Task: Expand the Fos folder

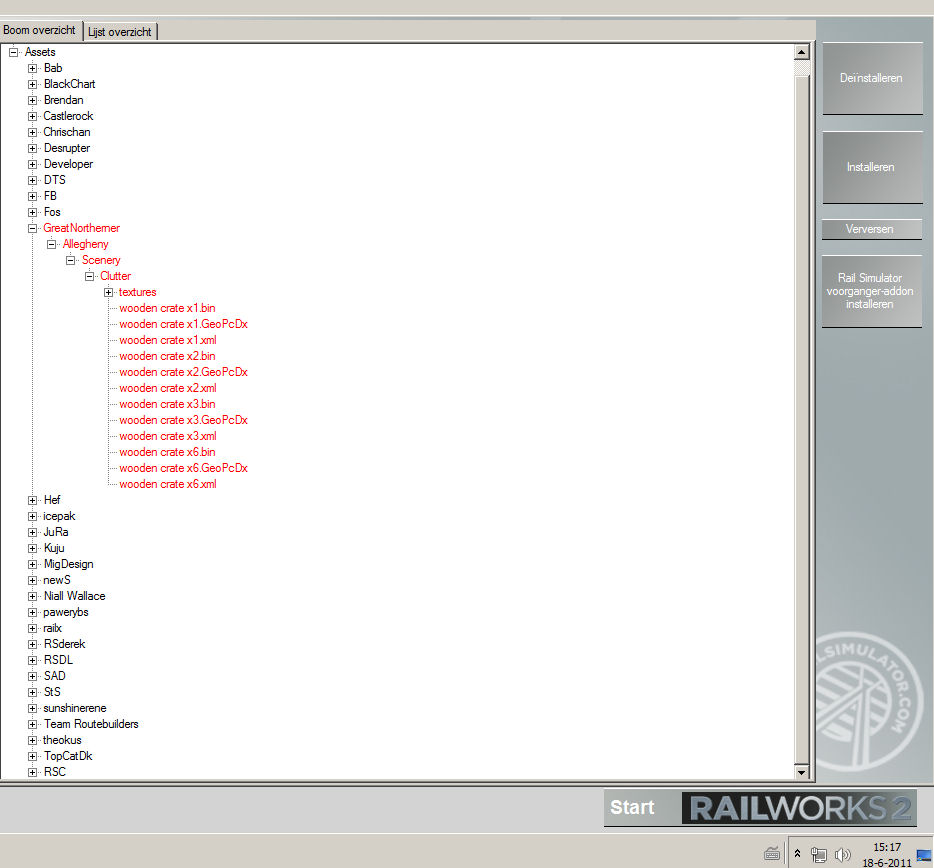Action: click(x=32, y=213)
